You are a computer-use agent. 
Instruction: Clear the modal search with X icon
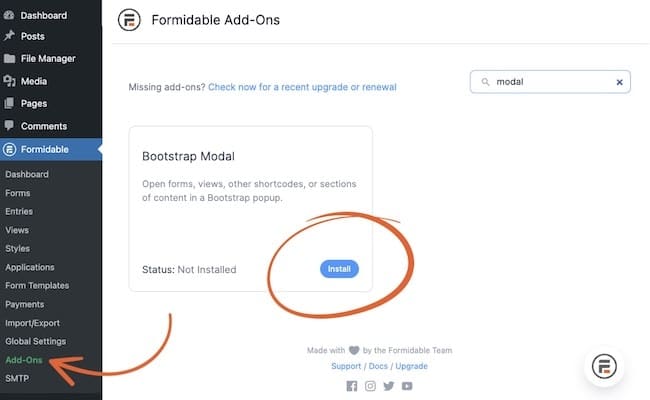[x=619, y=82]
